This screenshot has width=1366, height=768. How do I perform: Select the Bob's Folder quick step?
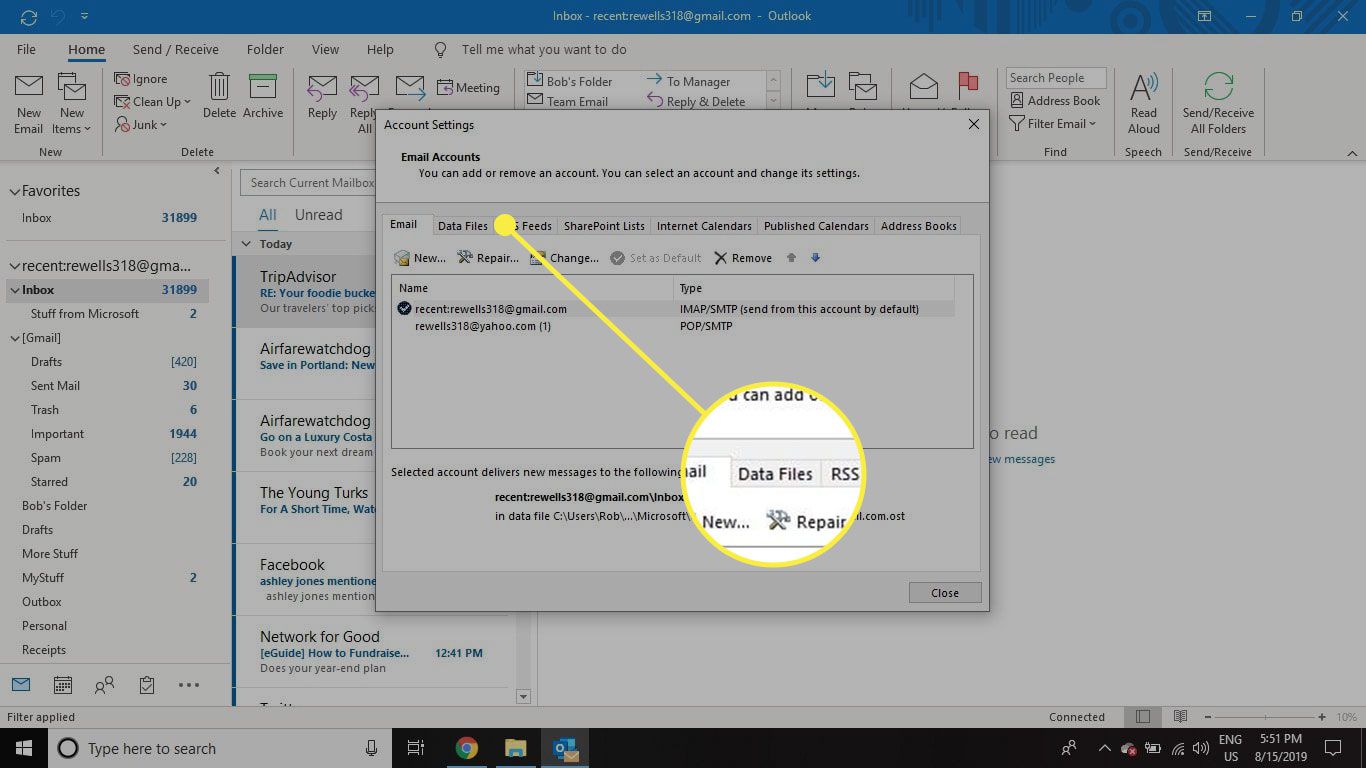tap(568, 81)
